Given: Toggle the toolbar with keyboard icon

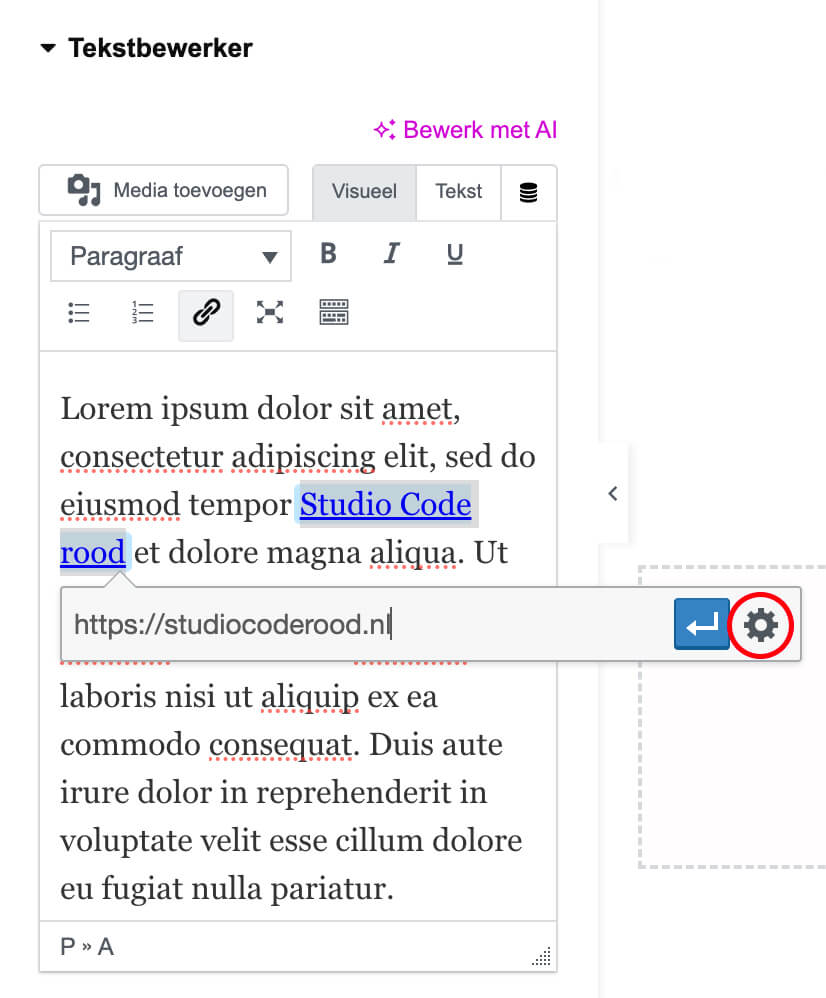Looking at the screenshot, I should pyautogui.click(x=333, y=313).
